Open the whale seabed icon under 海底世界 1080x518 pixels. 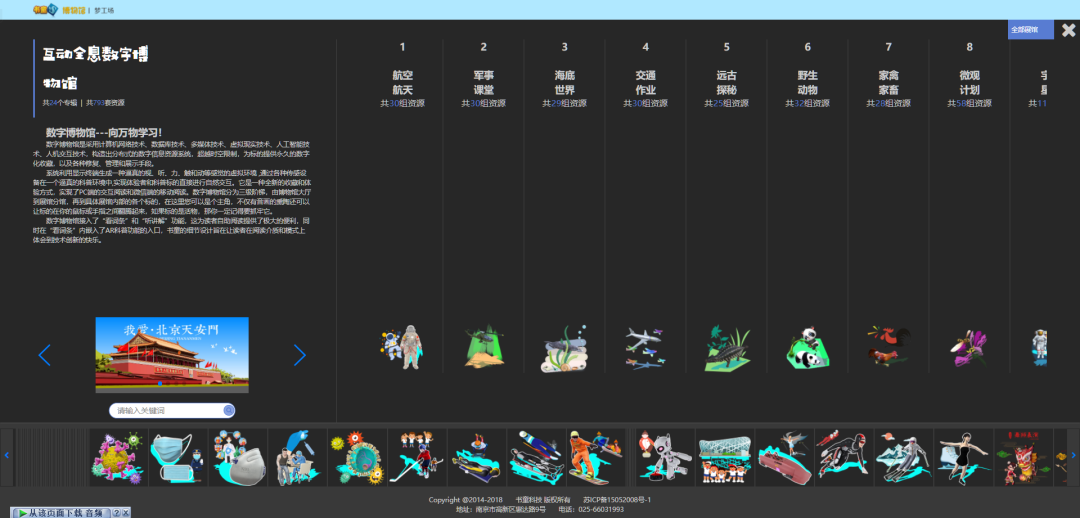point(565,349)
